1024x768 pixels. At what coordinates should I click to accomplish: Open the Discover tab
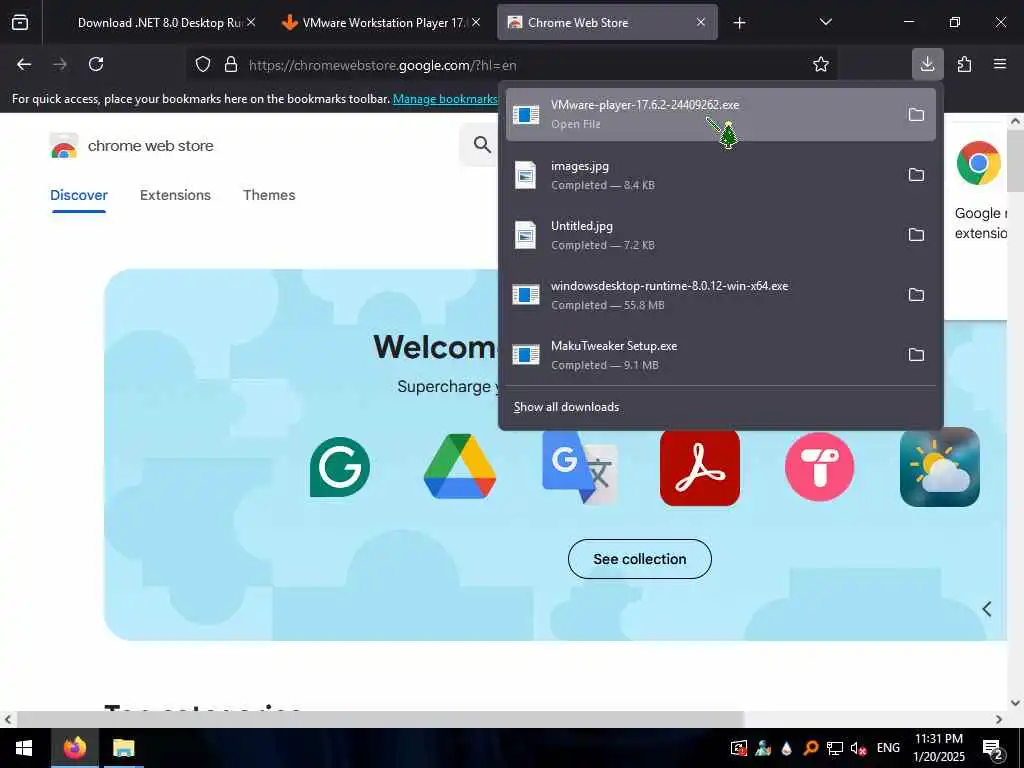[79, 195]
